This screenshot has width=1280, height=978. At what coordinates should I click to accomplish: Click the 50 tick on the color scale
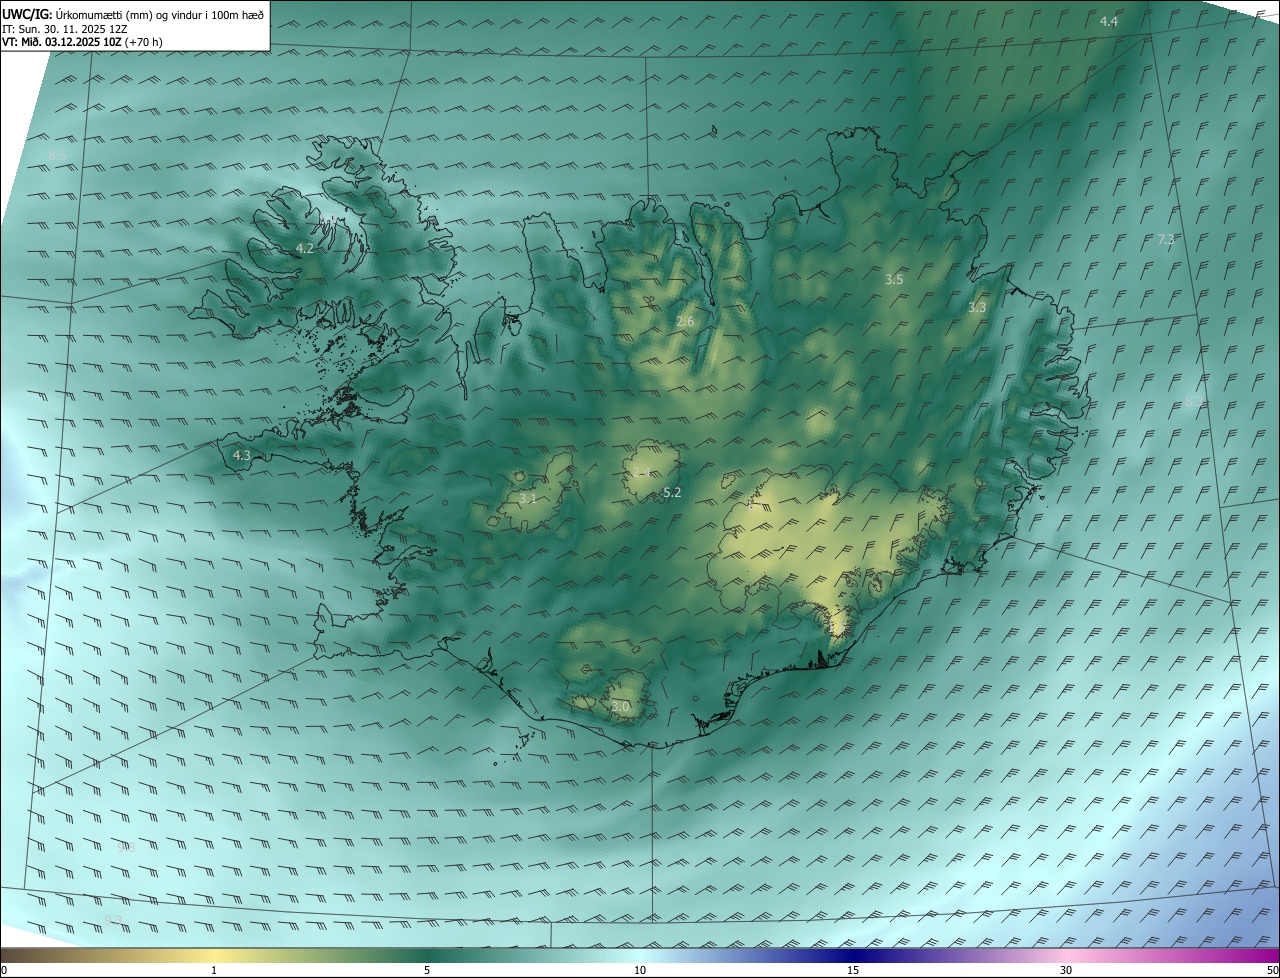click(1272, 970)
